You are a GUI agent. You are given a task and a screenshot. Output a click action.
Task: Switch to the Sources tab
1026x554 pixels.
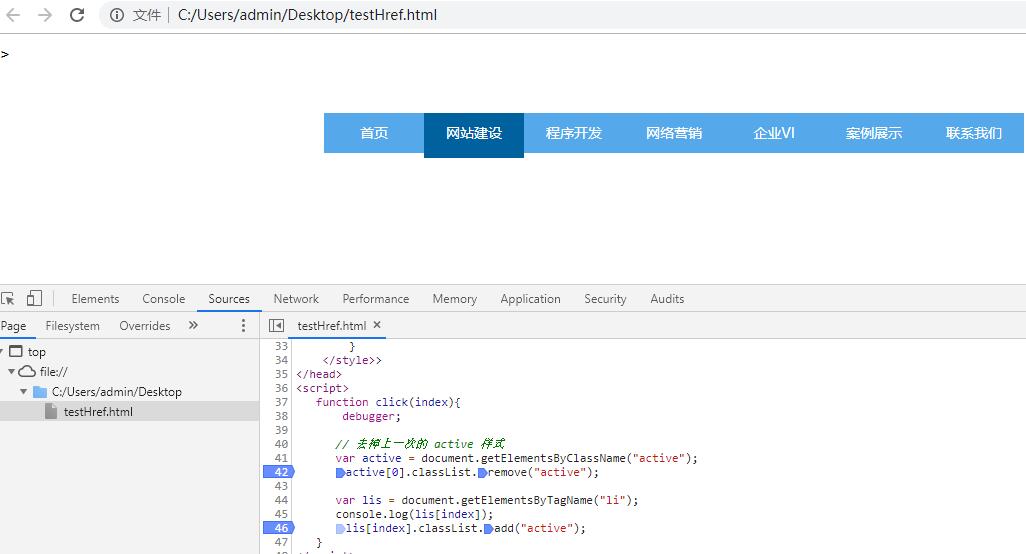coord(229,299)
